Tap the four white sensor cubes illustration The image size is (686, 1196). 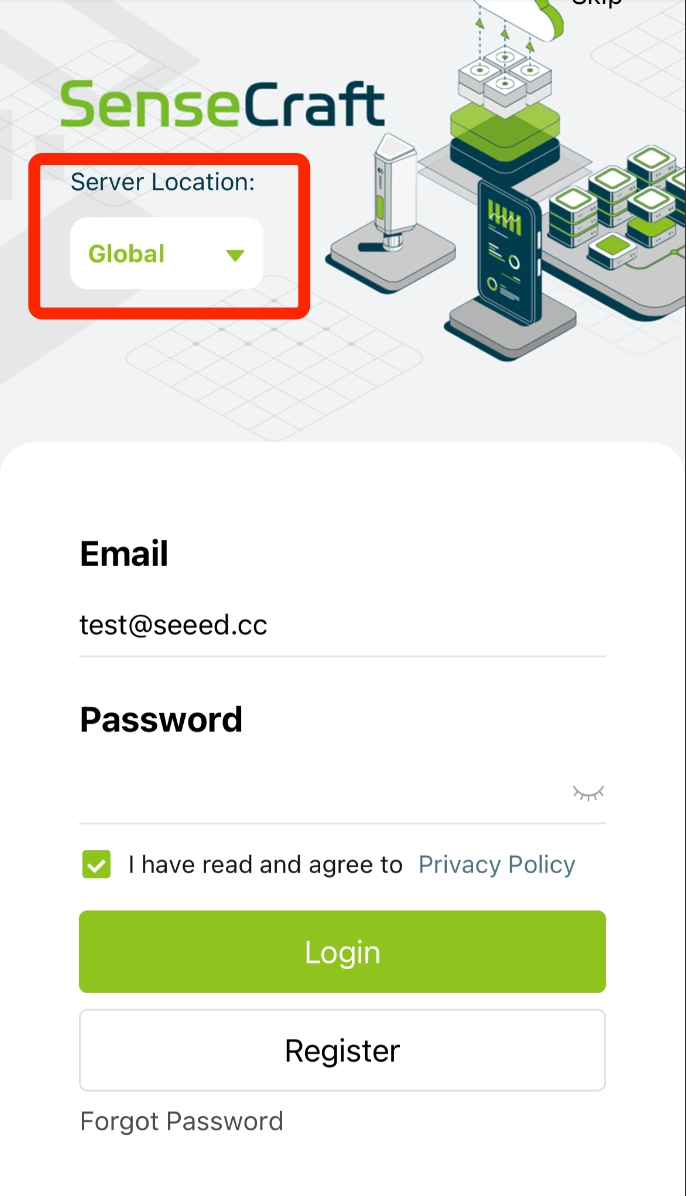point(504,75)
